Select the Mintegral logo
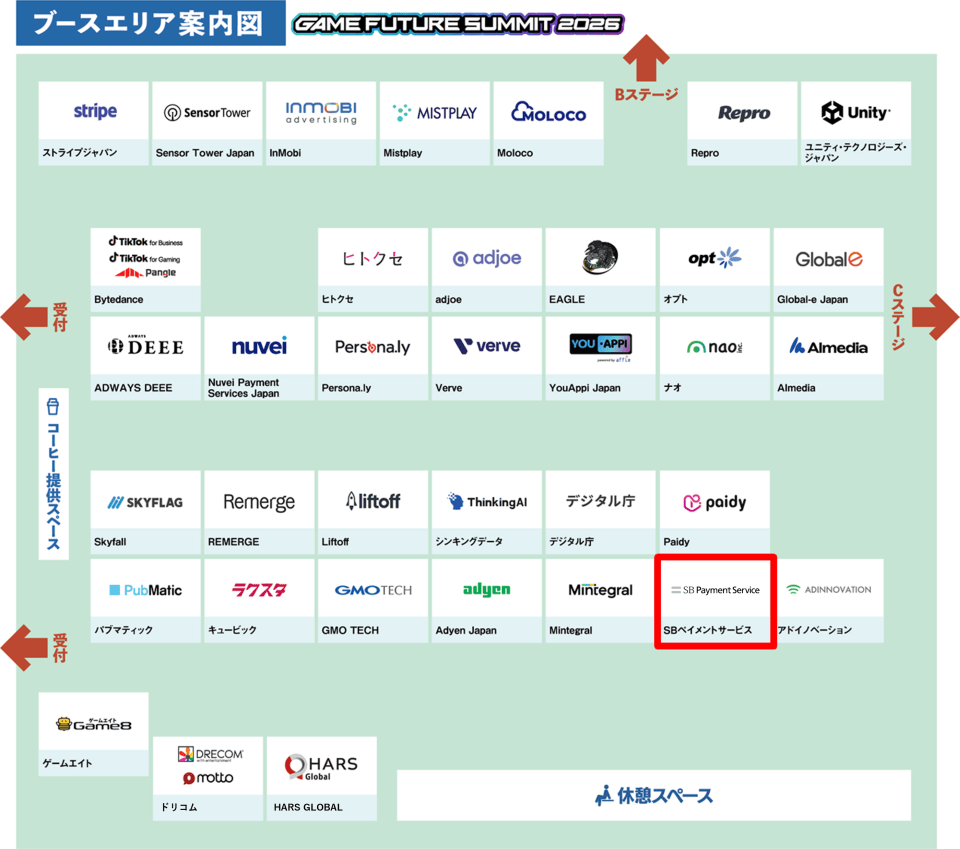 click(x=600, y=590)
